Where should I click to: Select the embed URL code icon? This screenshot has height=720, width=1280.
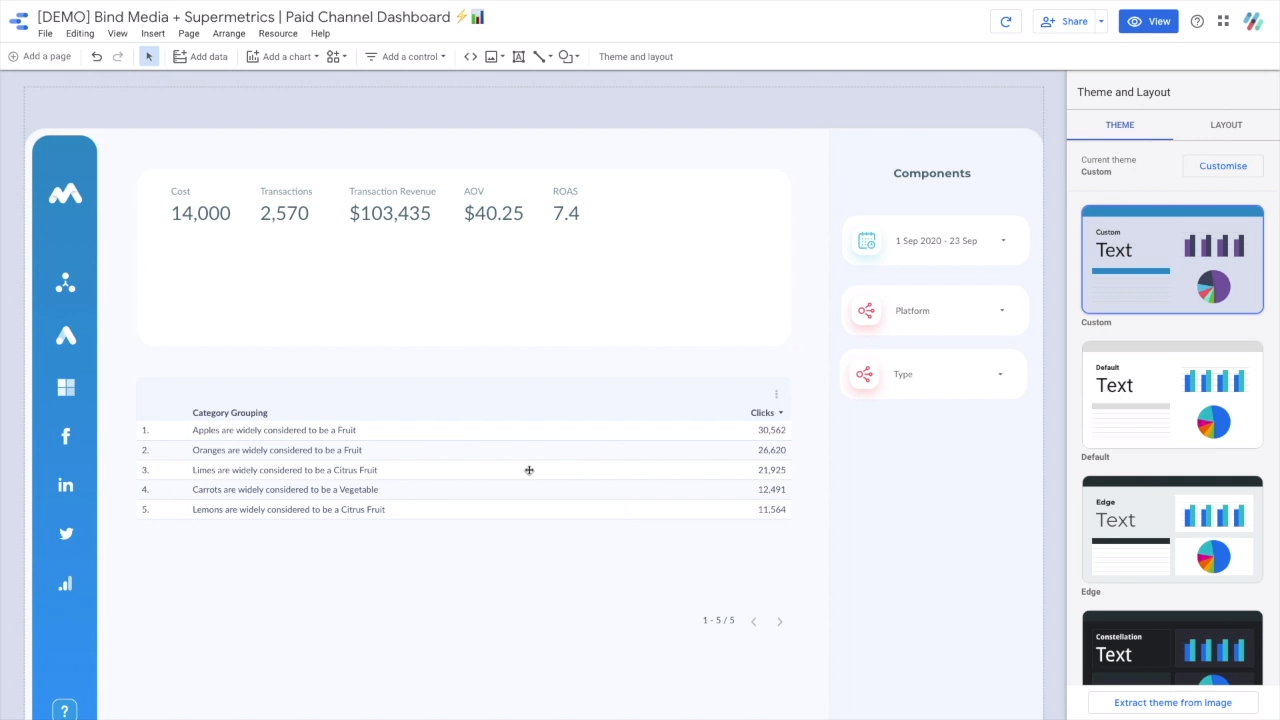470,57
